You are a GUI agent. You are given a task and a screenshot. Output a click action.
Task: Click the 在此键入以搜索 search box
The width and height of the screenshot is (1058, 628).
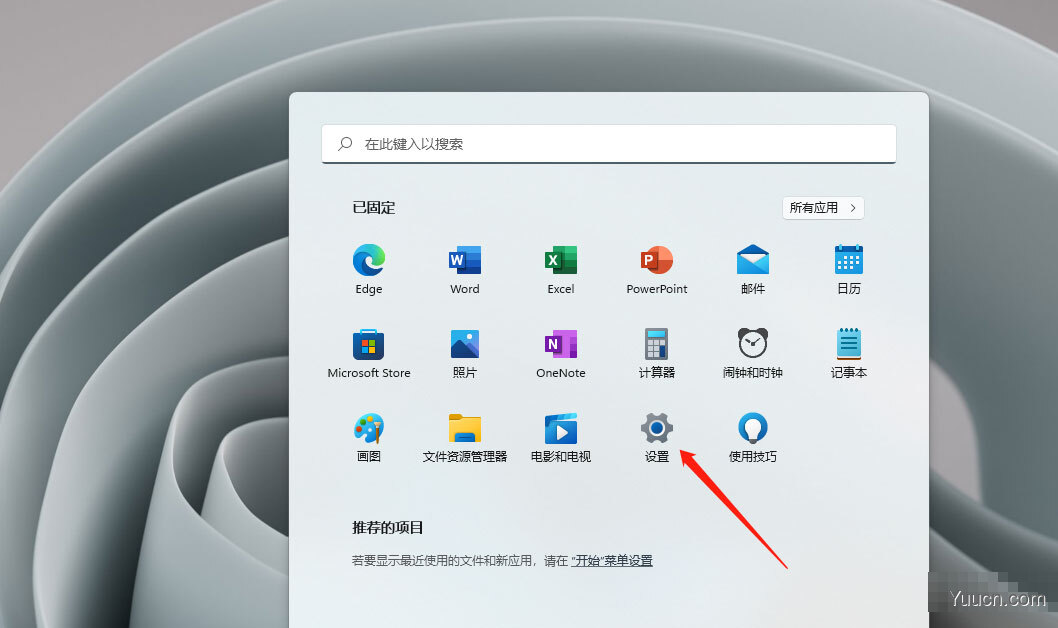(x=609, y=144)
